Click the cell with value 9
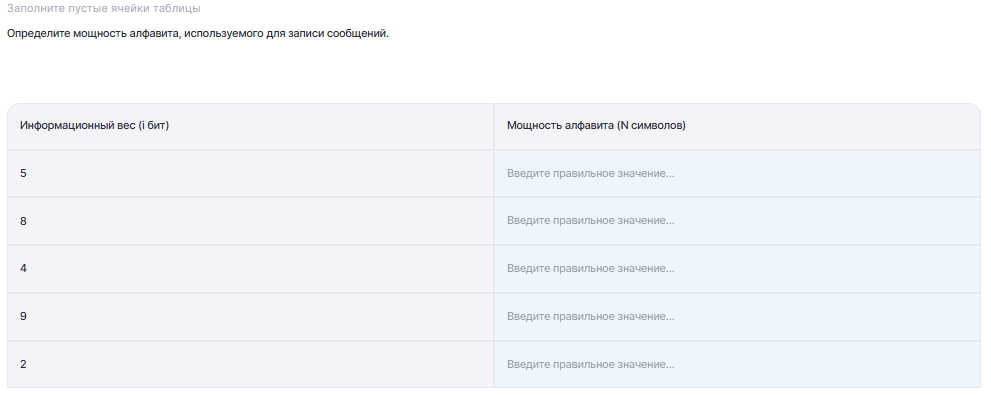The height and width of the screenshot is (395, 991). tap(250, 317)
